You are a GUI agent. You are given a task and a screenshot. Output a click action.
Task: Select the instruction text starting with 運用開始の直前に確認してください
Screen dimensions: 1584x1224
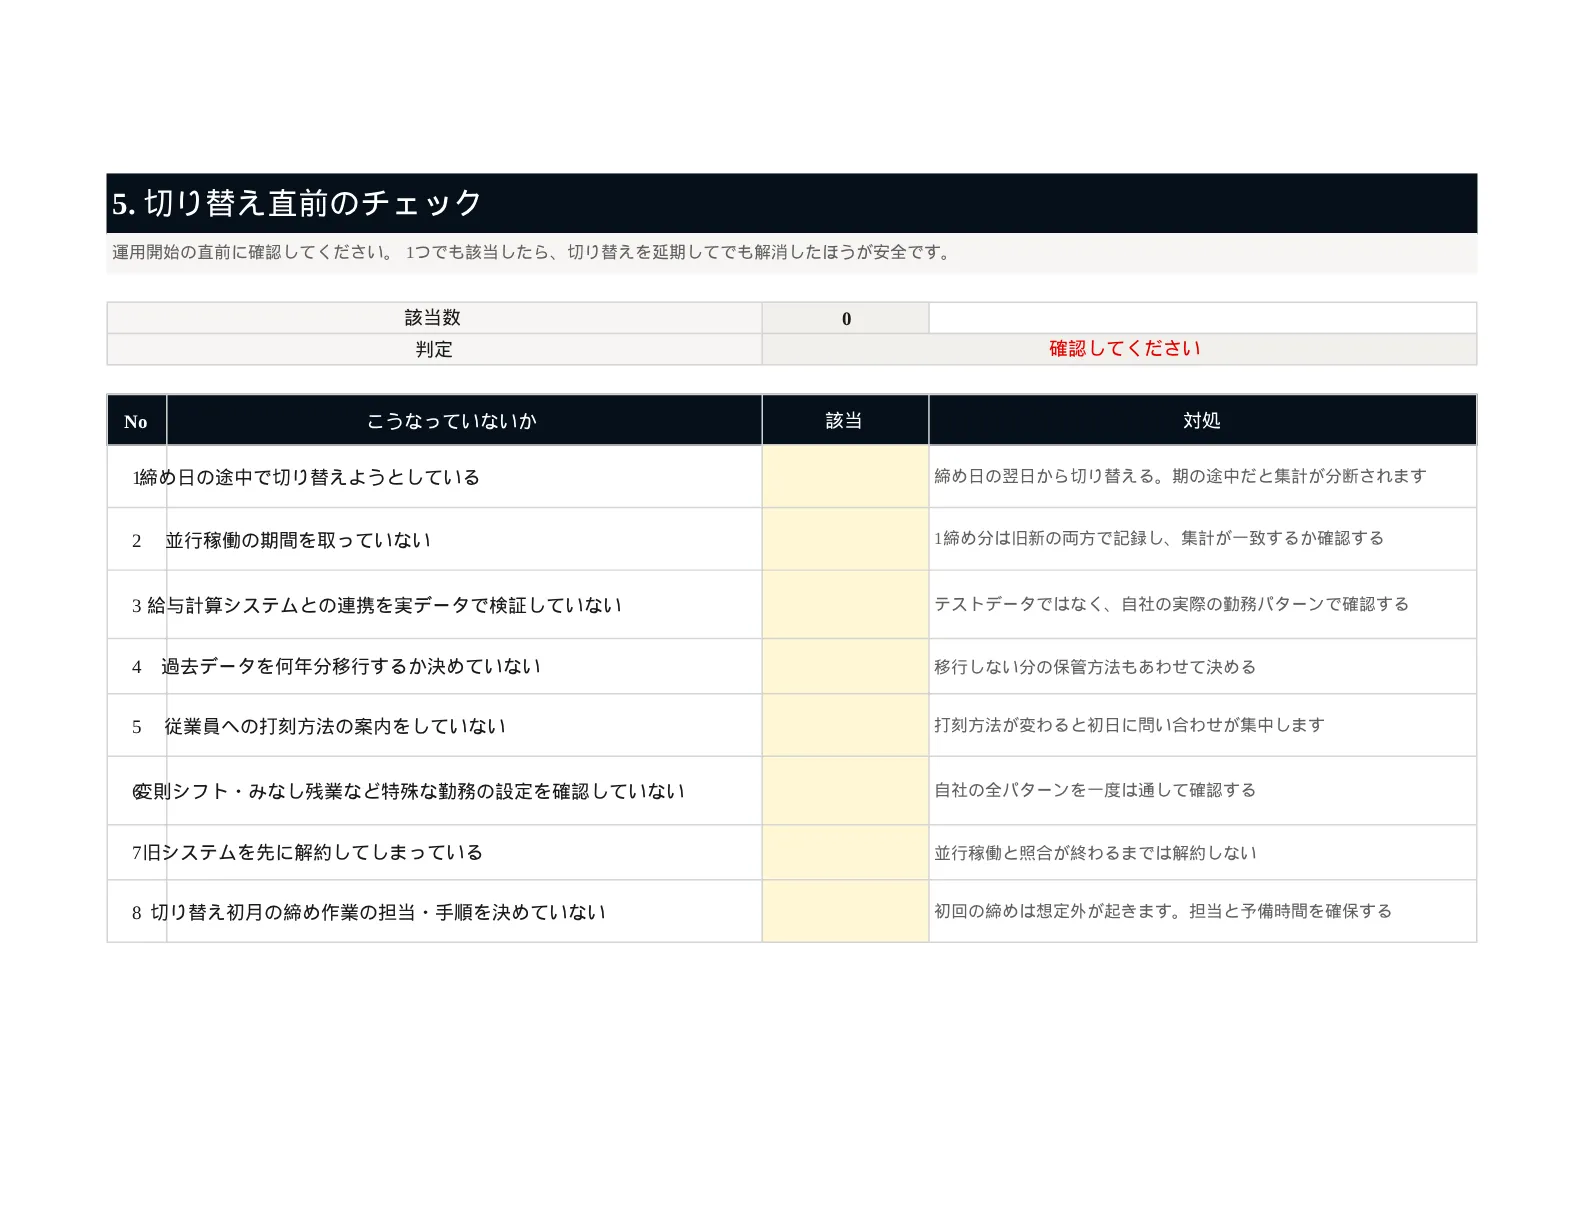531,252
